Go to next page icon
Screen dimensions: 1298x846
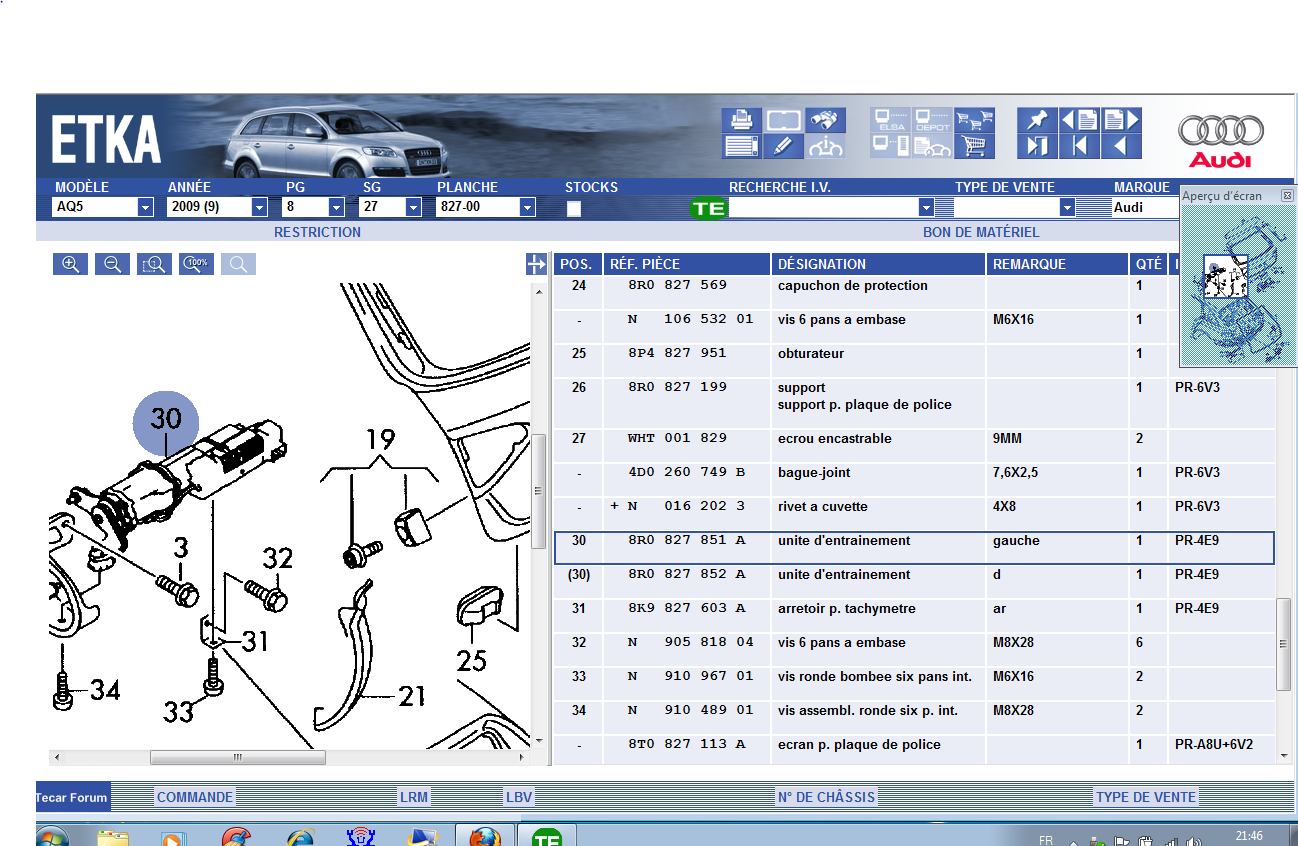pyautogui.click(x=1121, y=120)
